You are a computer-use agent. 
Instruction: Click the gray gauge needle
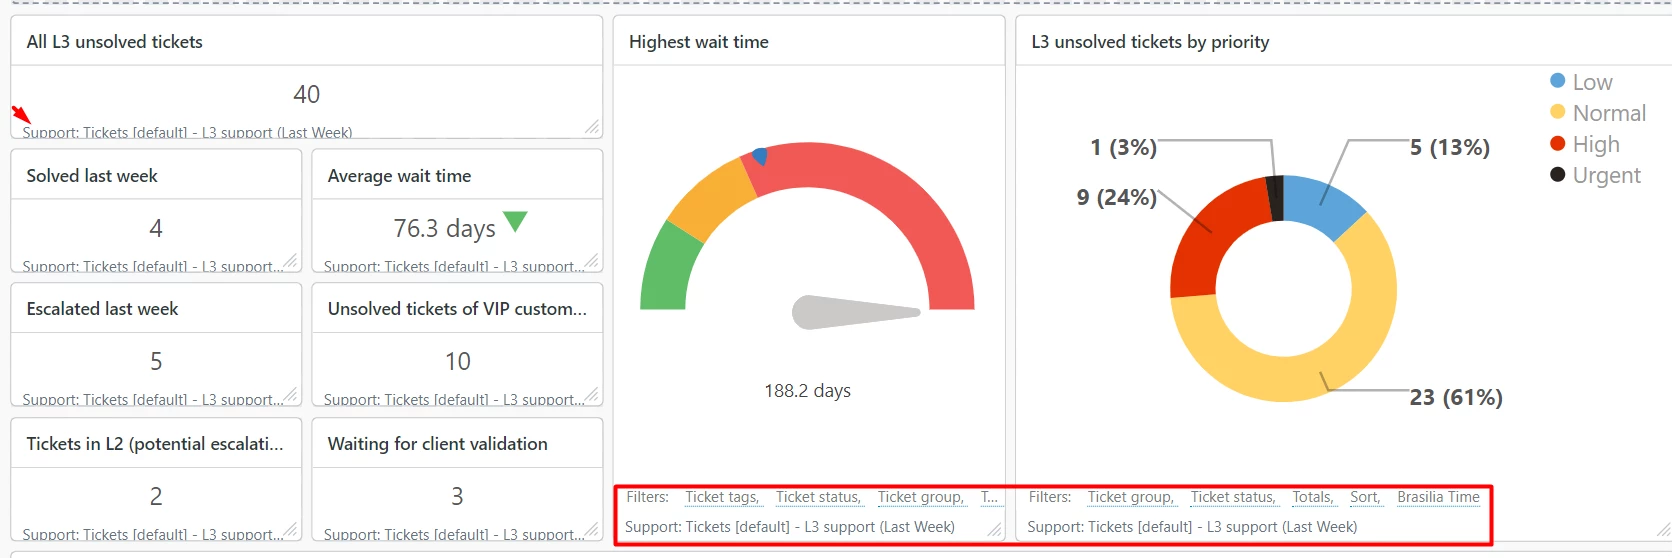click(855, 312)
